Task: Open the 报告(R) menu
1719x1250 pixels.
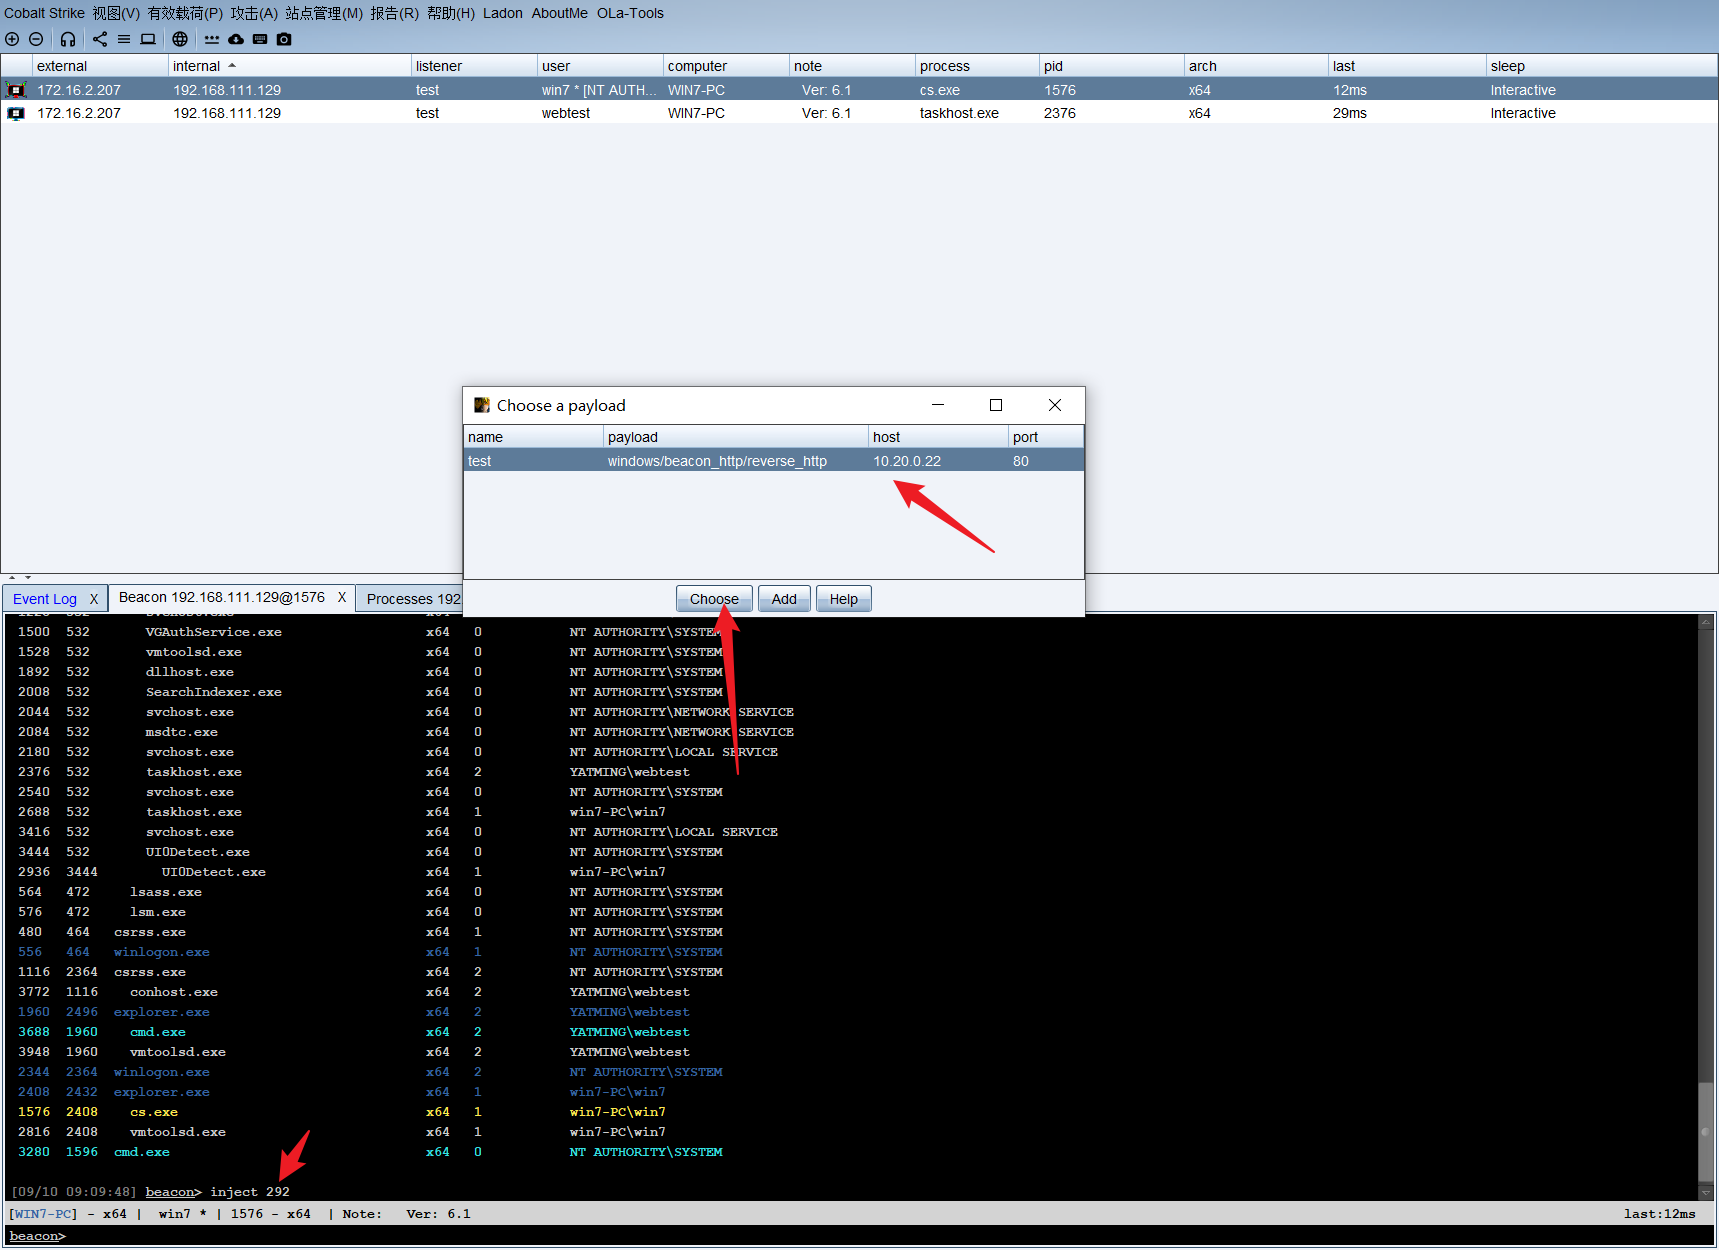Action: click(394, 13)
